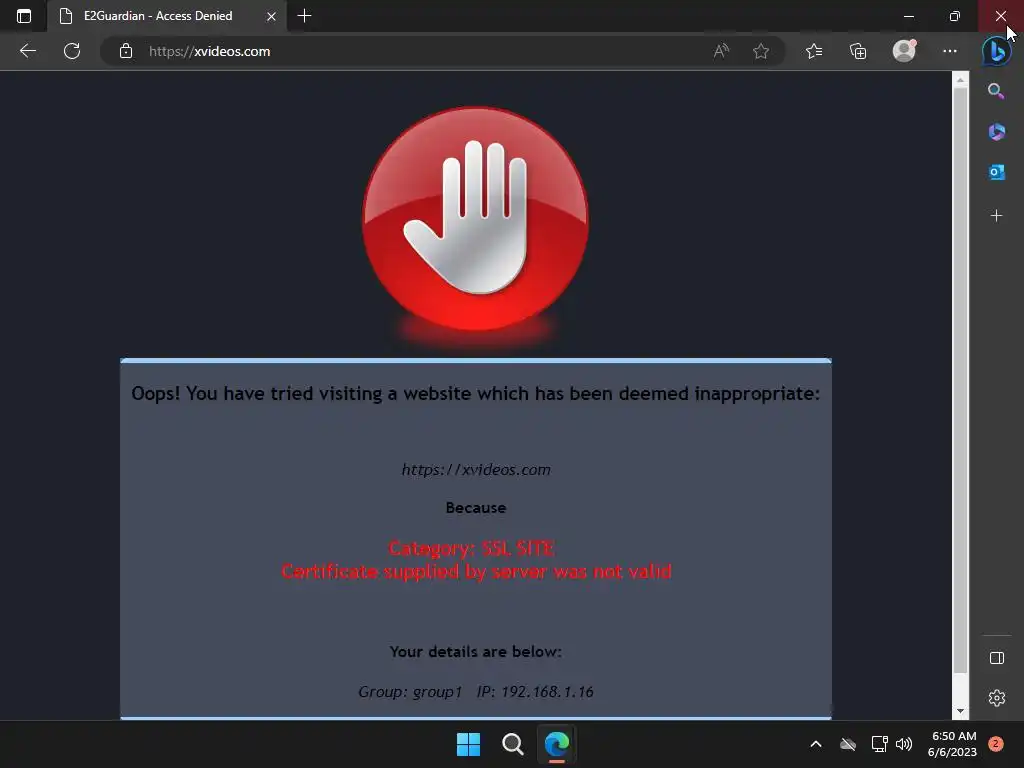The image size is (1024, 768).
Task: Open the Bing chat sidebar
Action: [x=997, y=51]
